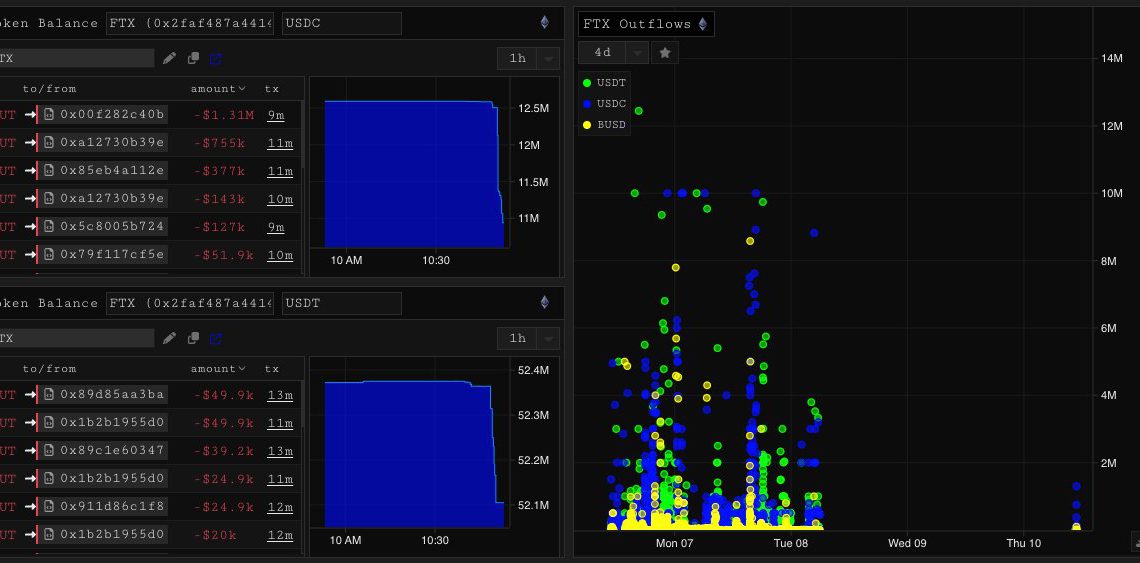
Task: Click Ethereum icon beside FTX Outflows title
Action: [702, 24]
